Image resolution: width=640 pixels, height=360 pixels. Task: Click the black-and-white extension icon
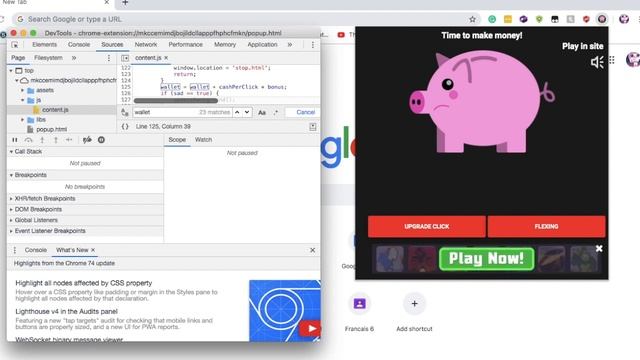click(x=555, y=19)
